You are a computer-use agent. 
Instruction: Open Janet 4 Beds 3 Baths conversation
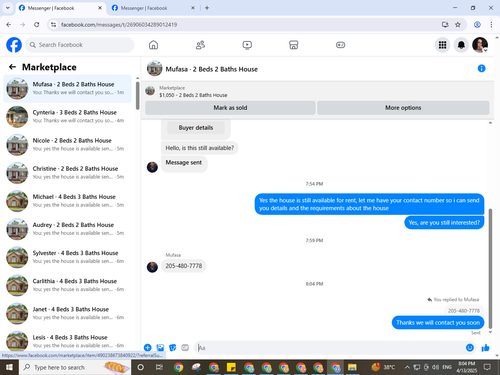68,313
